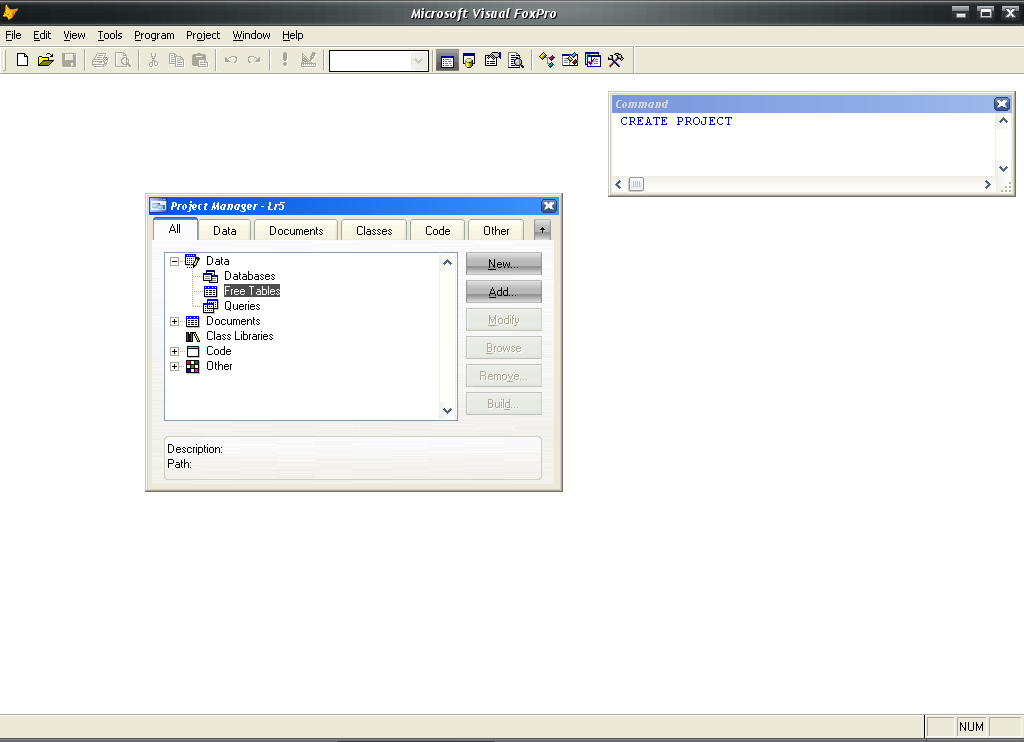
Task: Click the Databases icon in project tree
Action: (x=210, y=276)
